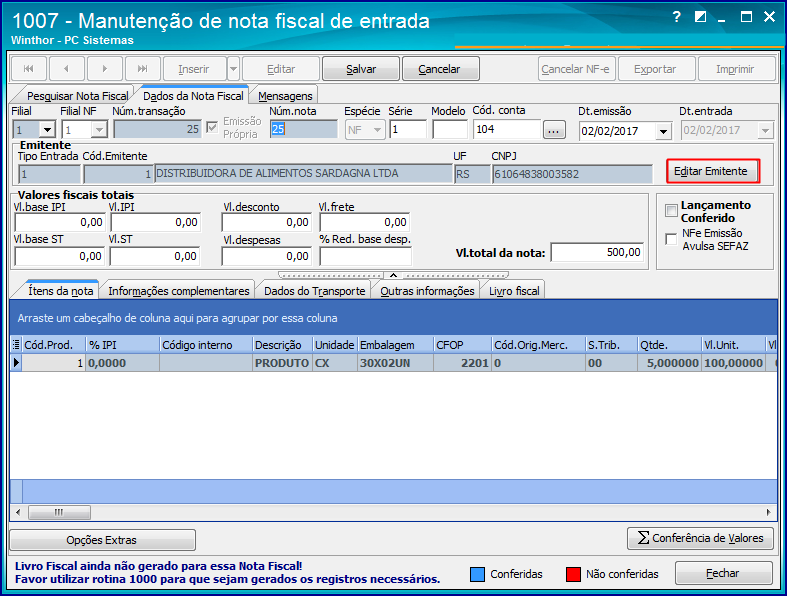Expand the Inserir dropdown arrow
Image resolution: width=787 pixels, height=596 pixels.
tap(233, 69)
